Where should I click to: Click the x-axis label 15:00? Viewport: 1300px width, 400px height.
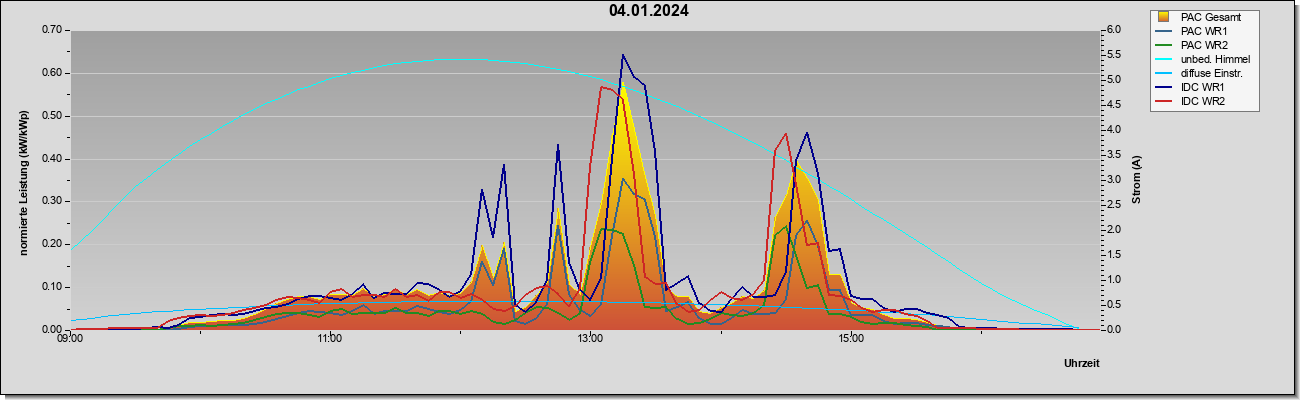tap(850, 339)
